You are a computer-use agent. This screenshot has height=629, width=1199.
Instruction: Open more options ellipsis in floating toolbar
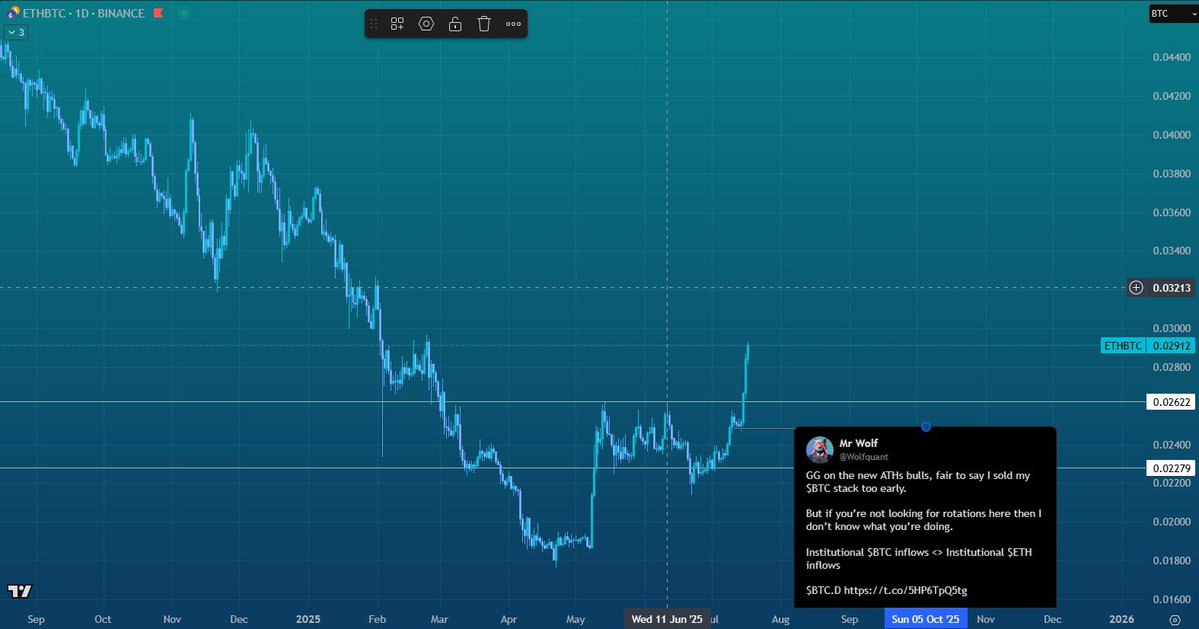point(513,24)
